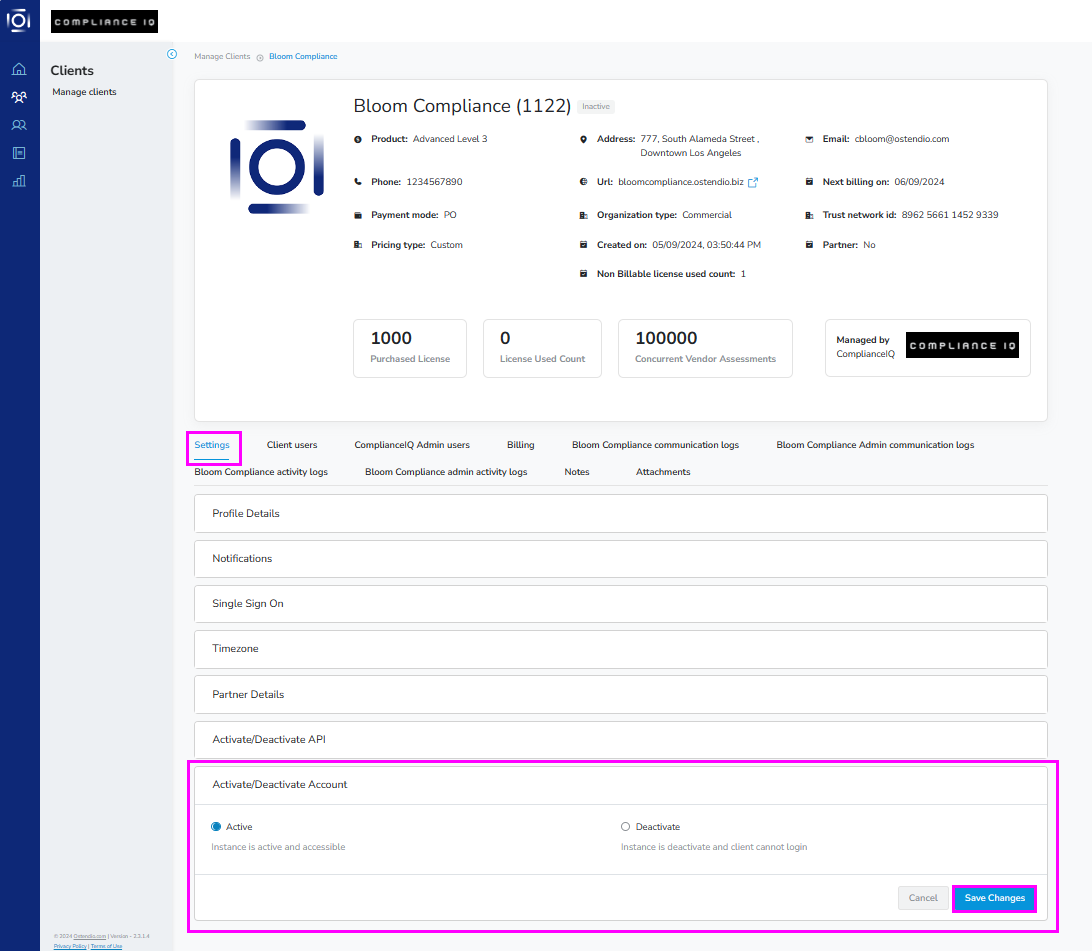This screenshot has width=1092, height=951.
Task: Click the Bloom Compliance client logo image
Action: 277,167
